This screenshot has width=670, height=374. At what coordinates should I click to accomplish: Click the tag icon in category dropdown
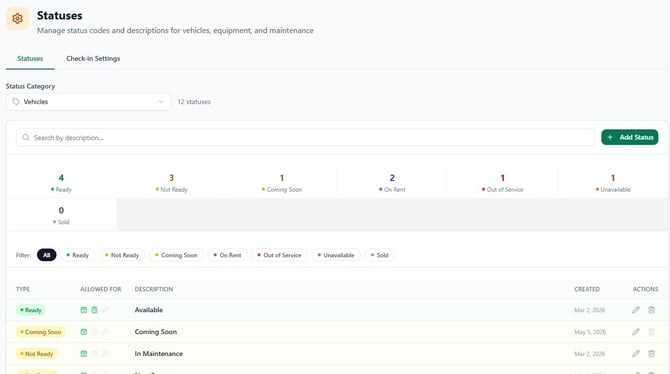16,102
